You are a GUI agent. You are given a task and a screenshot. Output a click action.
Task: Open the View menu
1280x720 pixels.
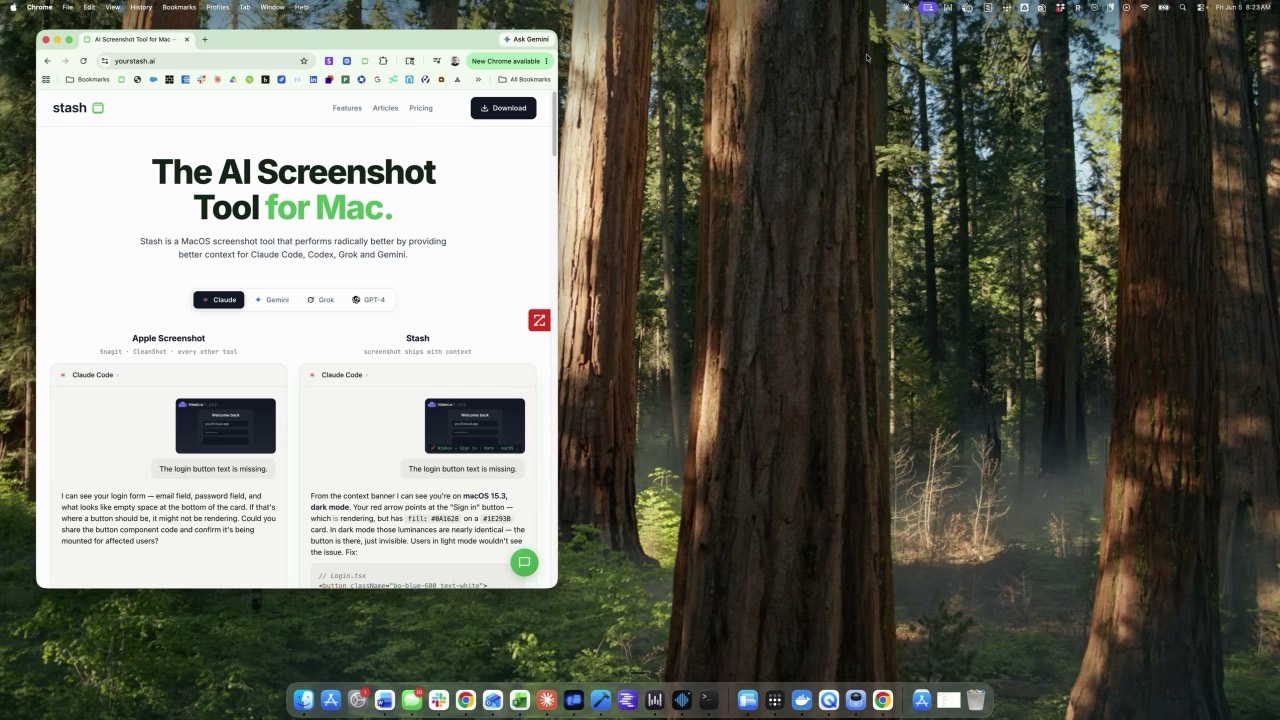(x=113, y=7)
